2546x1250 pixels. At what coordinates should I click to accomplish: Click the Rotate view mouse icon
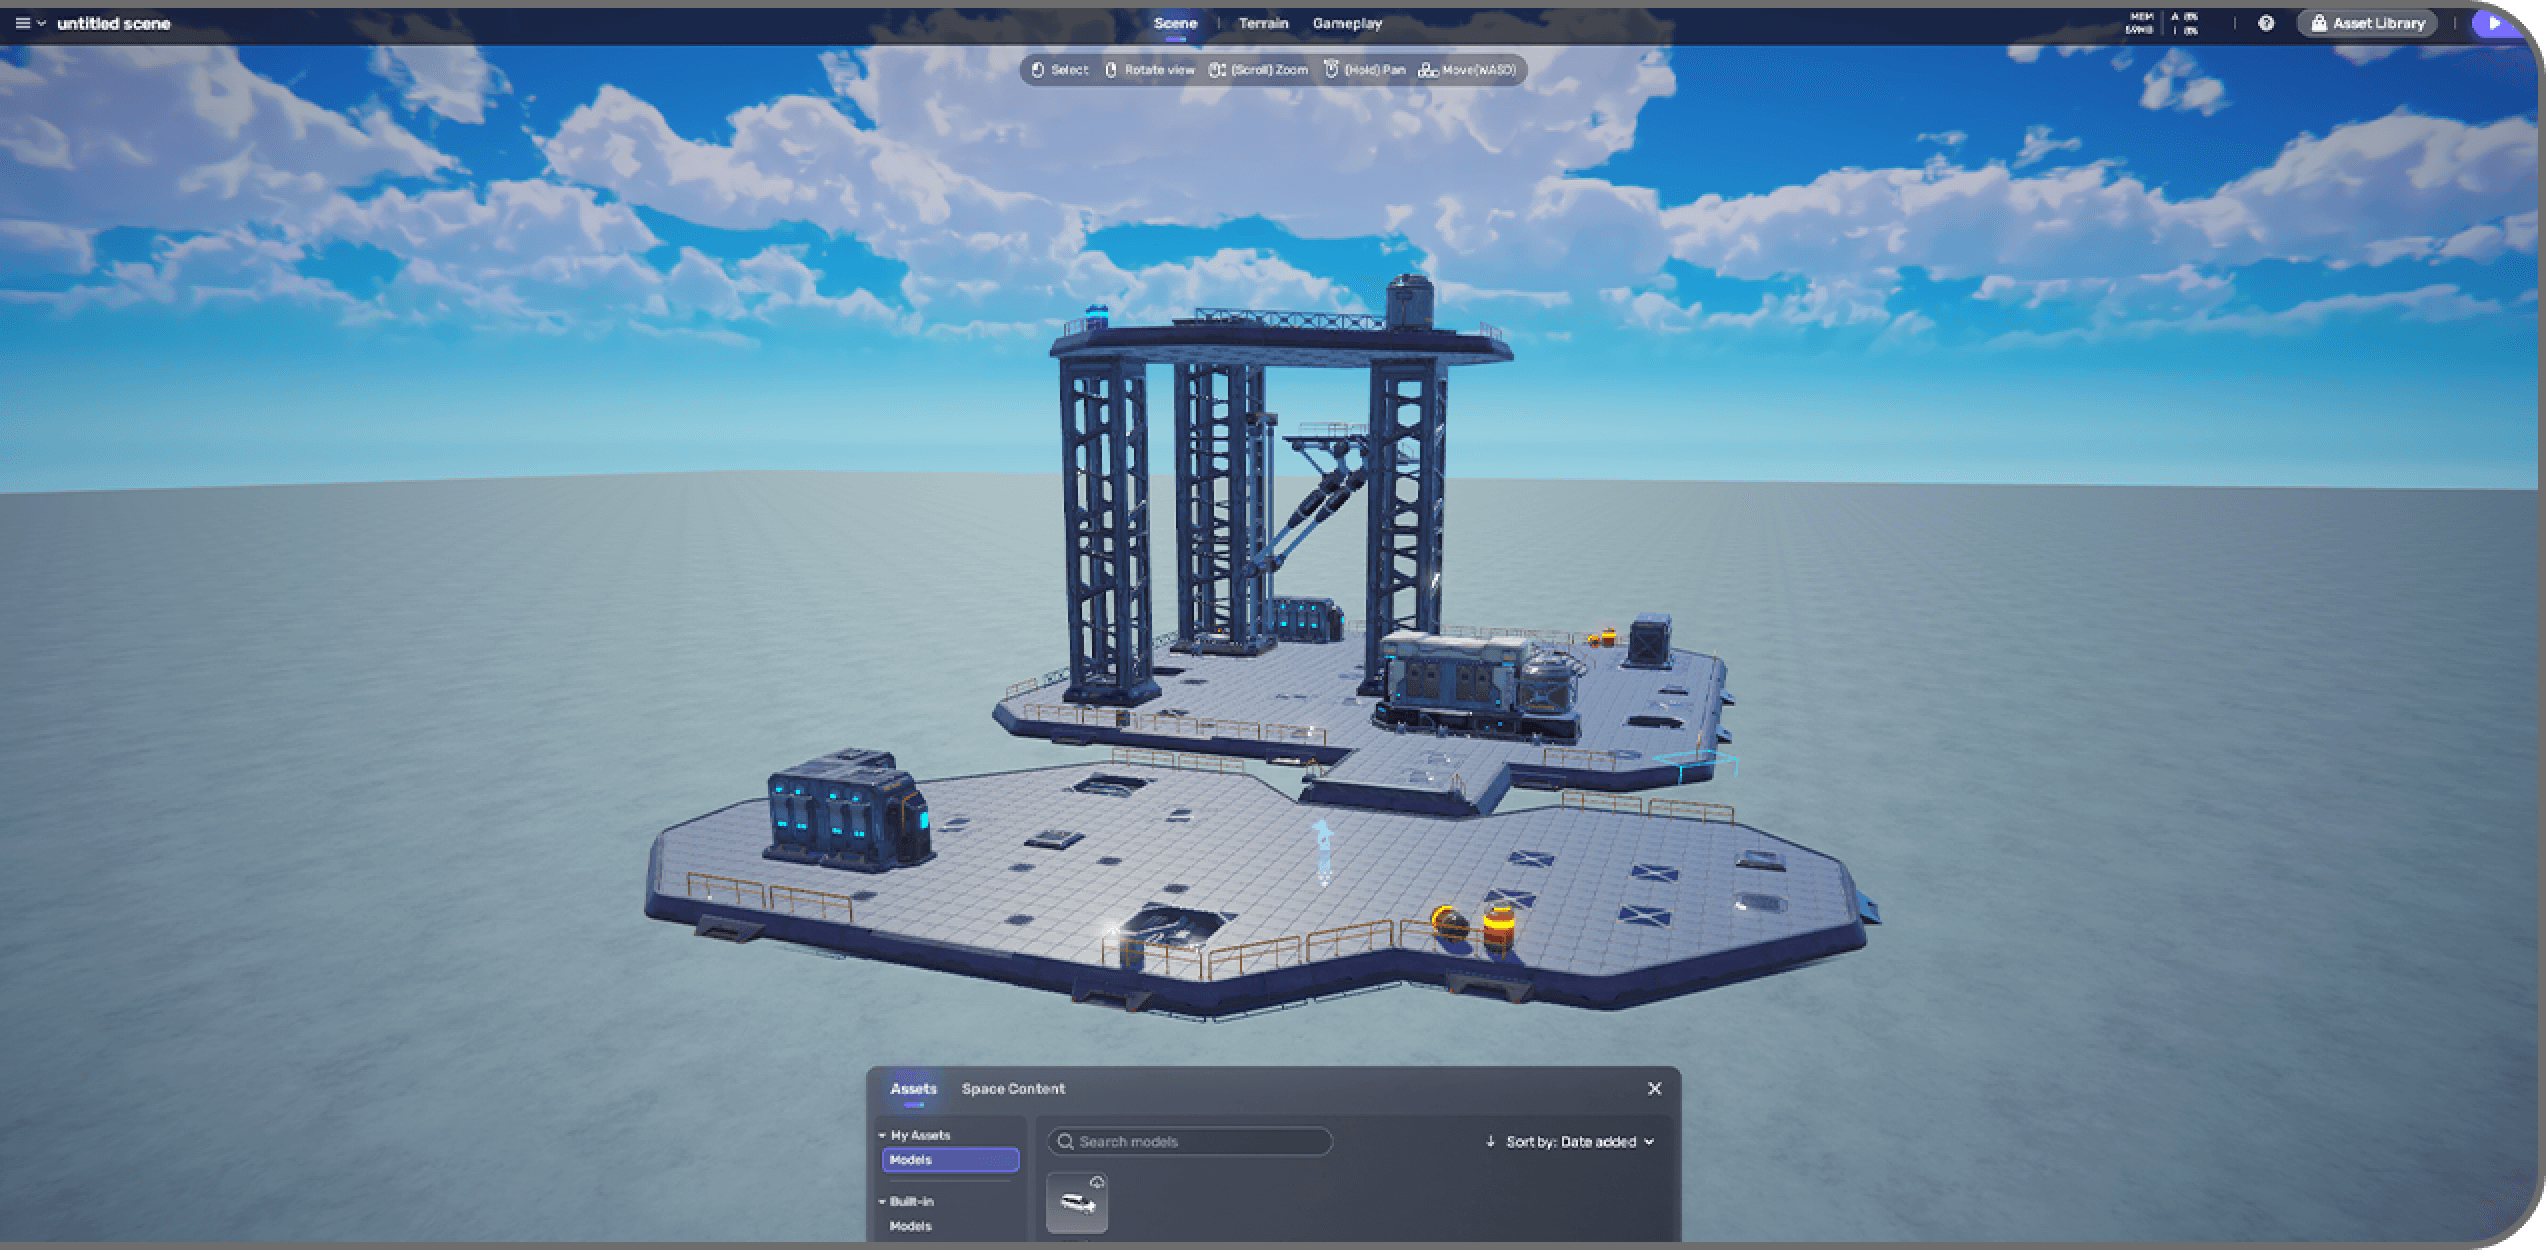tap(1110, 70)
